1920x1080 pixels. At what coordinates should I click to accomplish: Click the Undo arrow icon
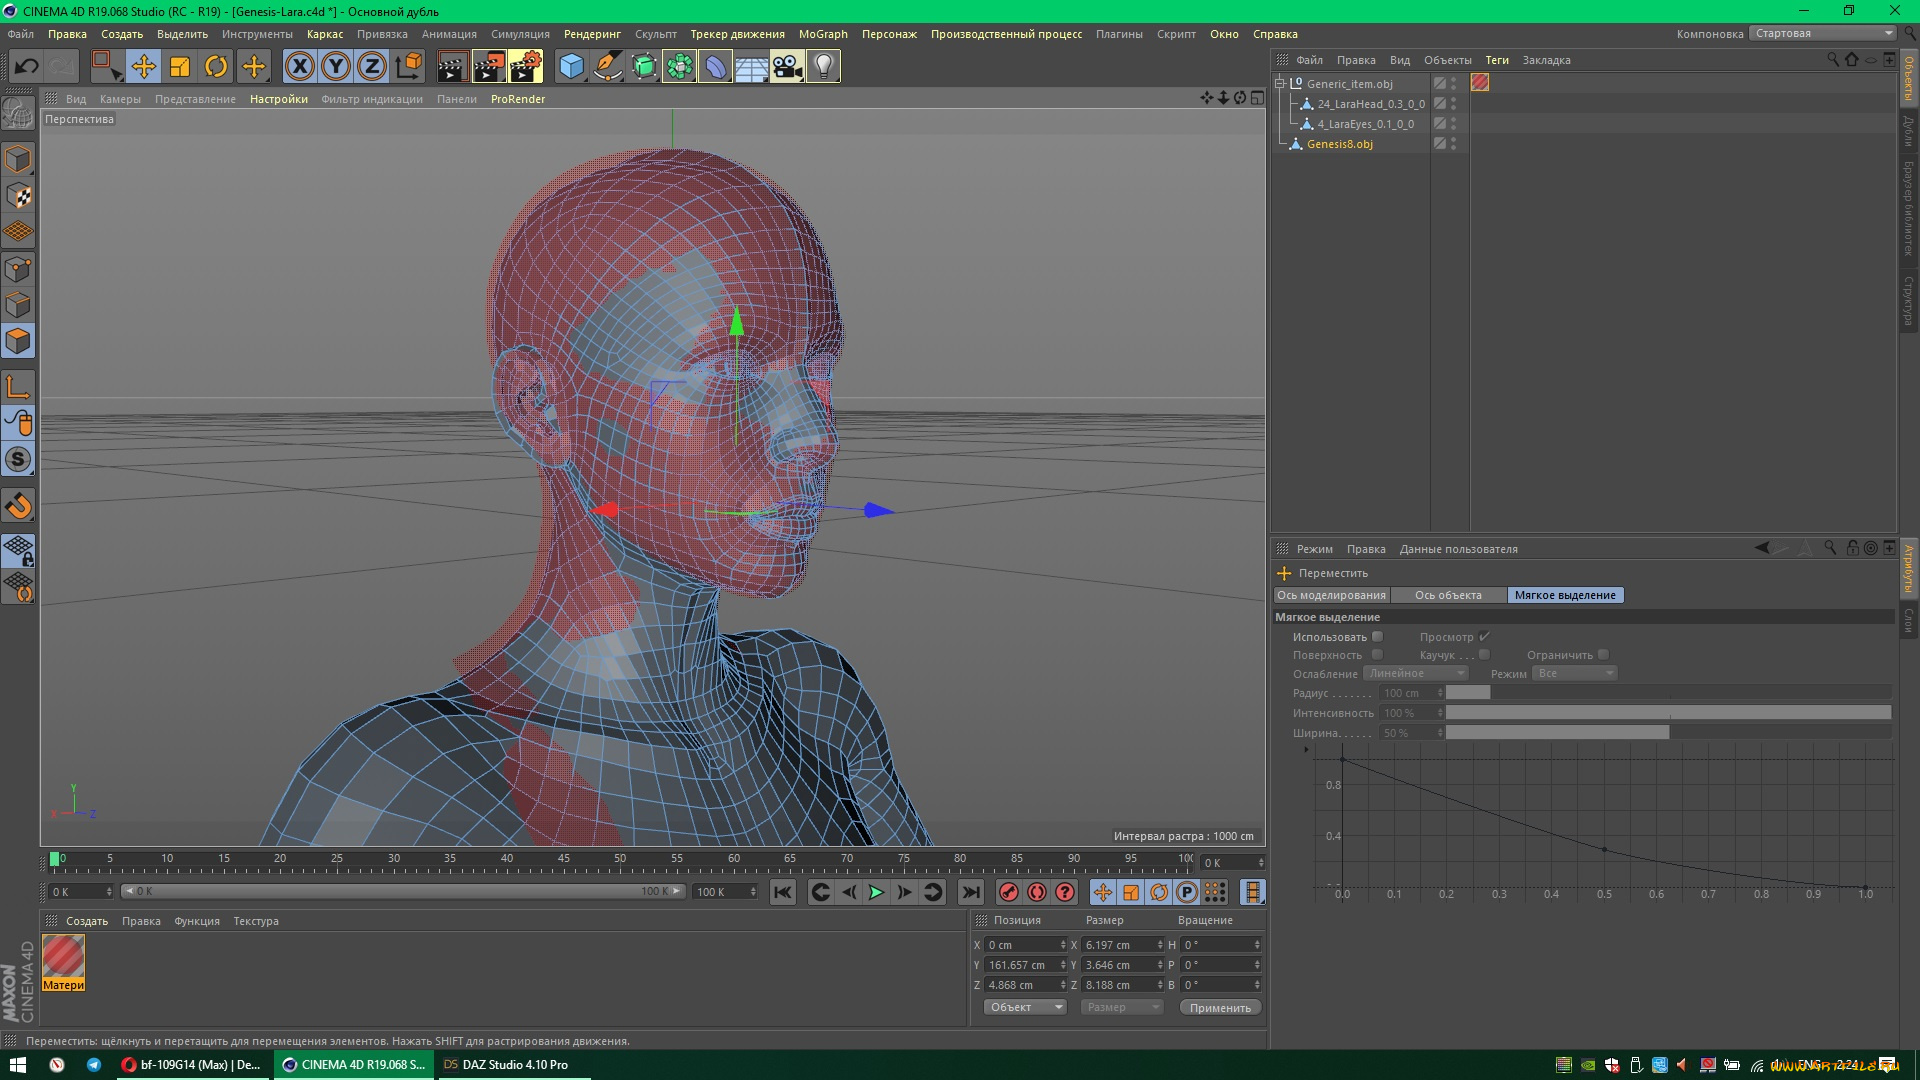click(x=27, y=67)
